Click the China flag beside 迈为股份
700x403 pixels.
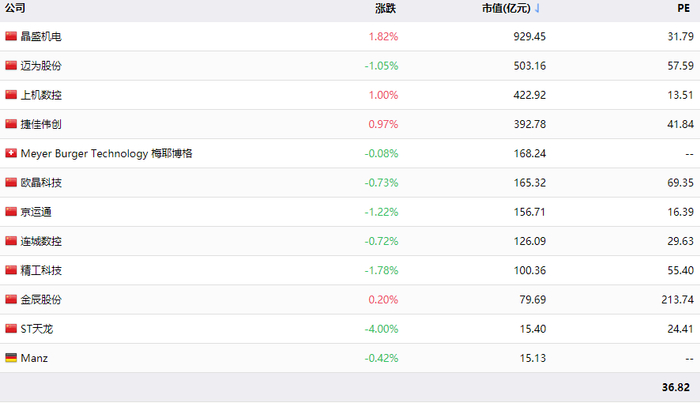tap(11, 66)
